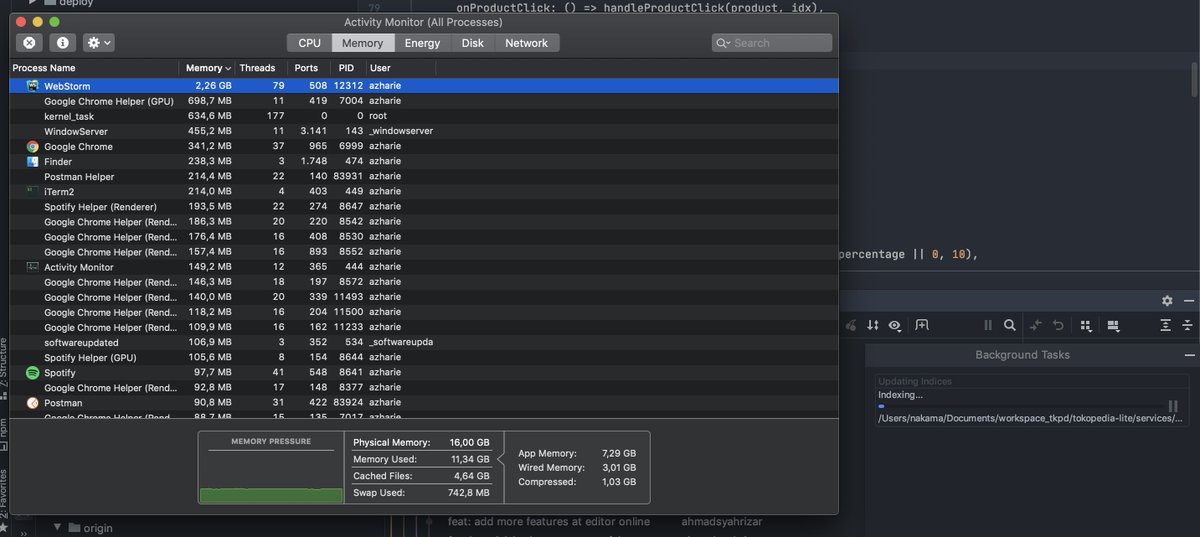Image resolution: width=1200 pixels, height=537 pixels.
Task: Click the Cached Files 4,64 GB value
Action: tap(471, 476)
